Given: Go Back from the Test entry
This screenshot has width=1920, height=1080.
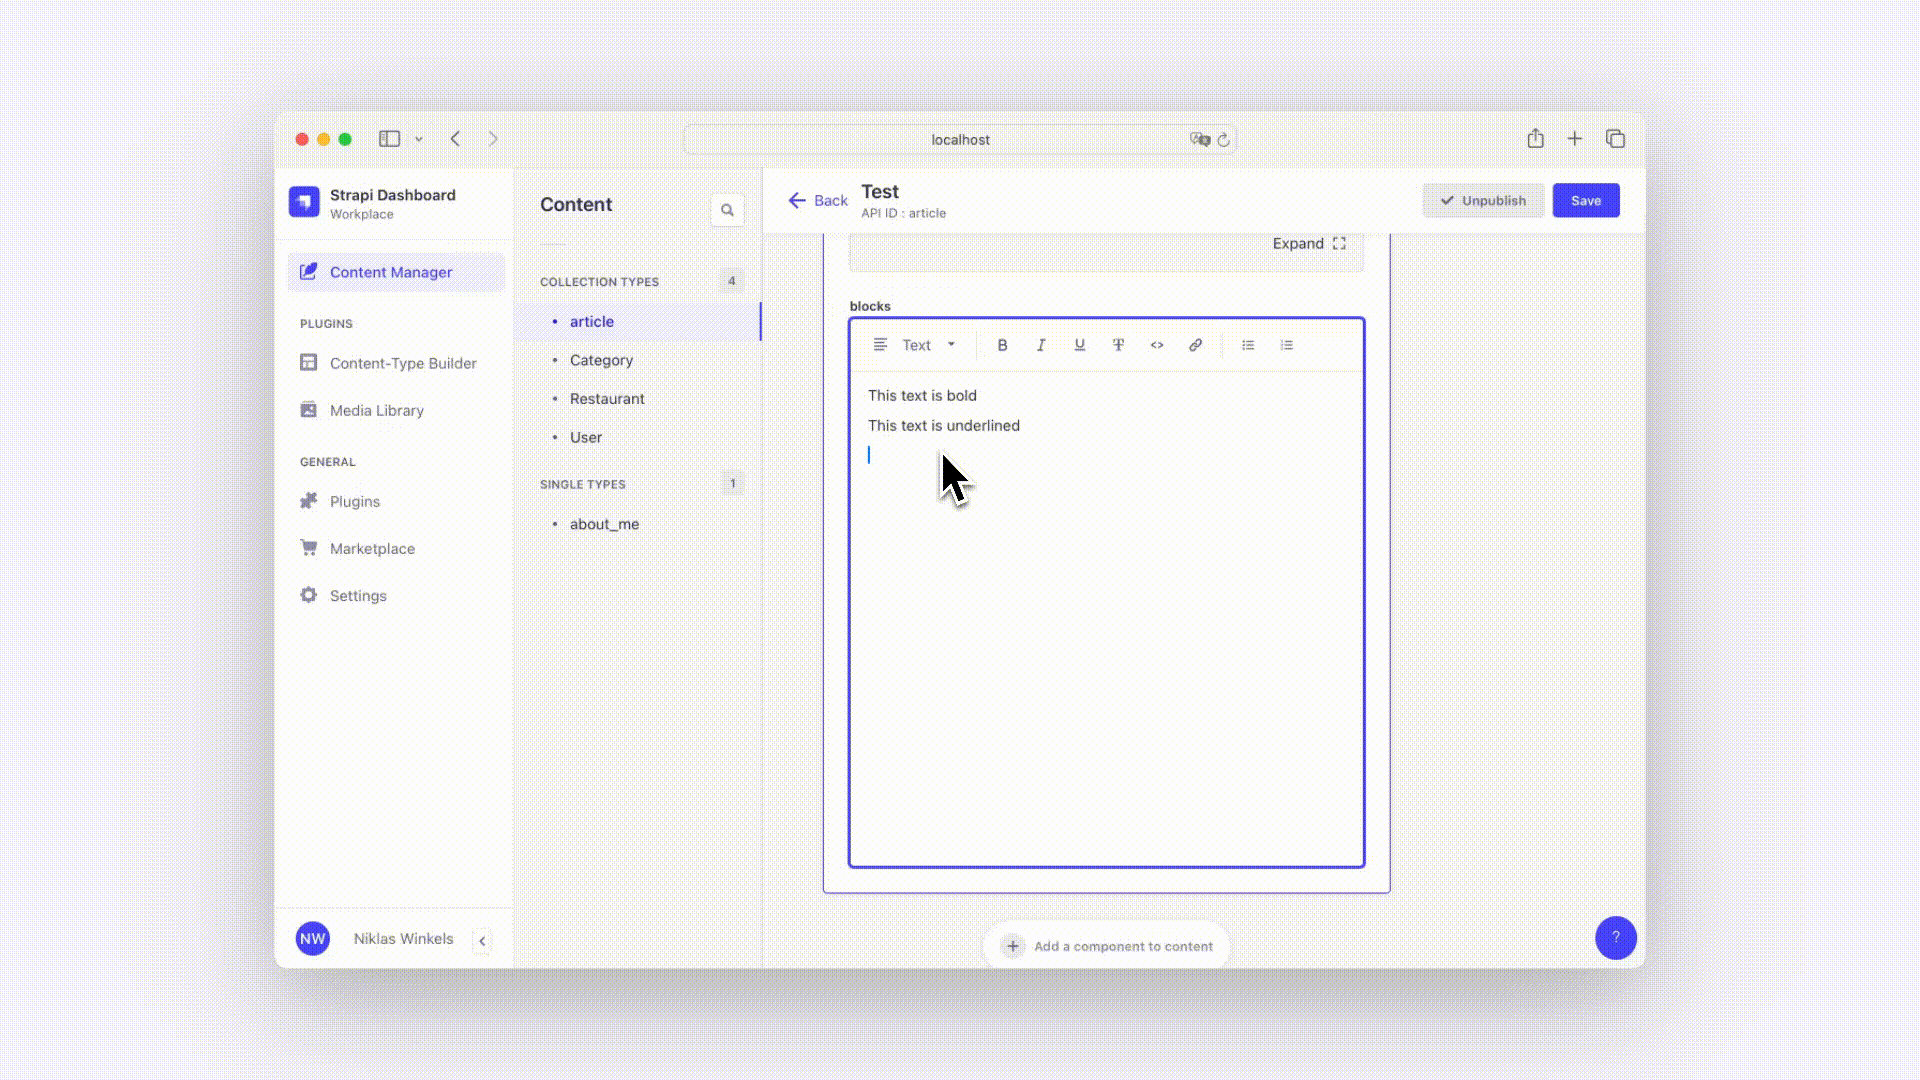Looking at the screenshot, I should [x=818, y=201].
